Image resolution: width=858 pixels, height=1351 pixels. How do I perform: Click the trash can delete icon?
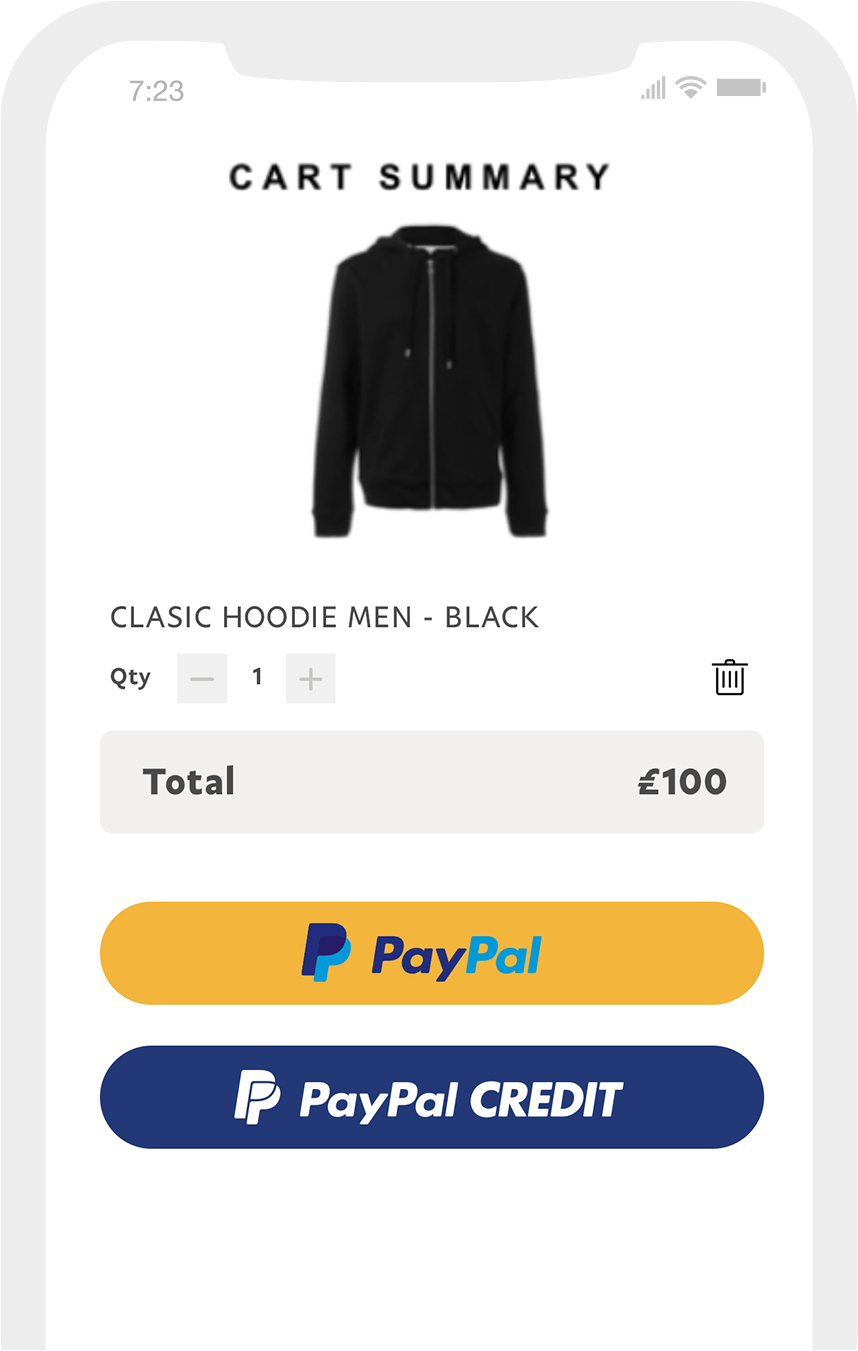(730, 677)
